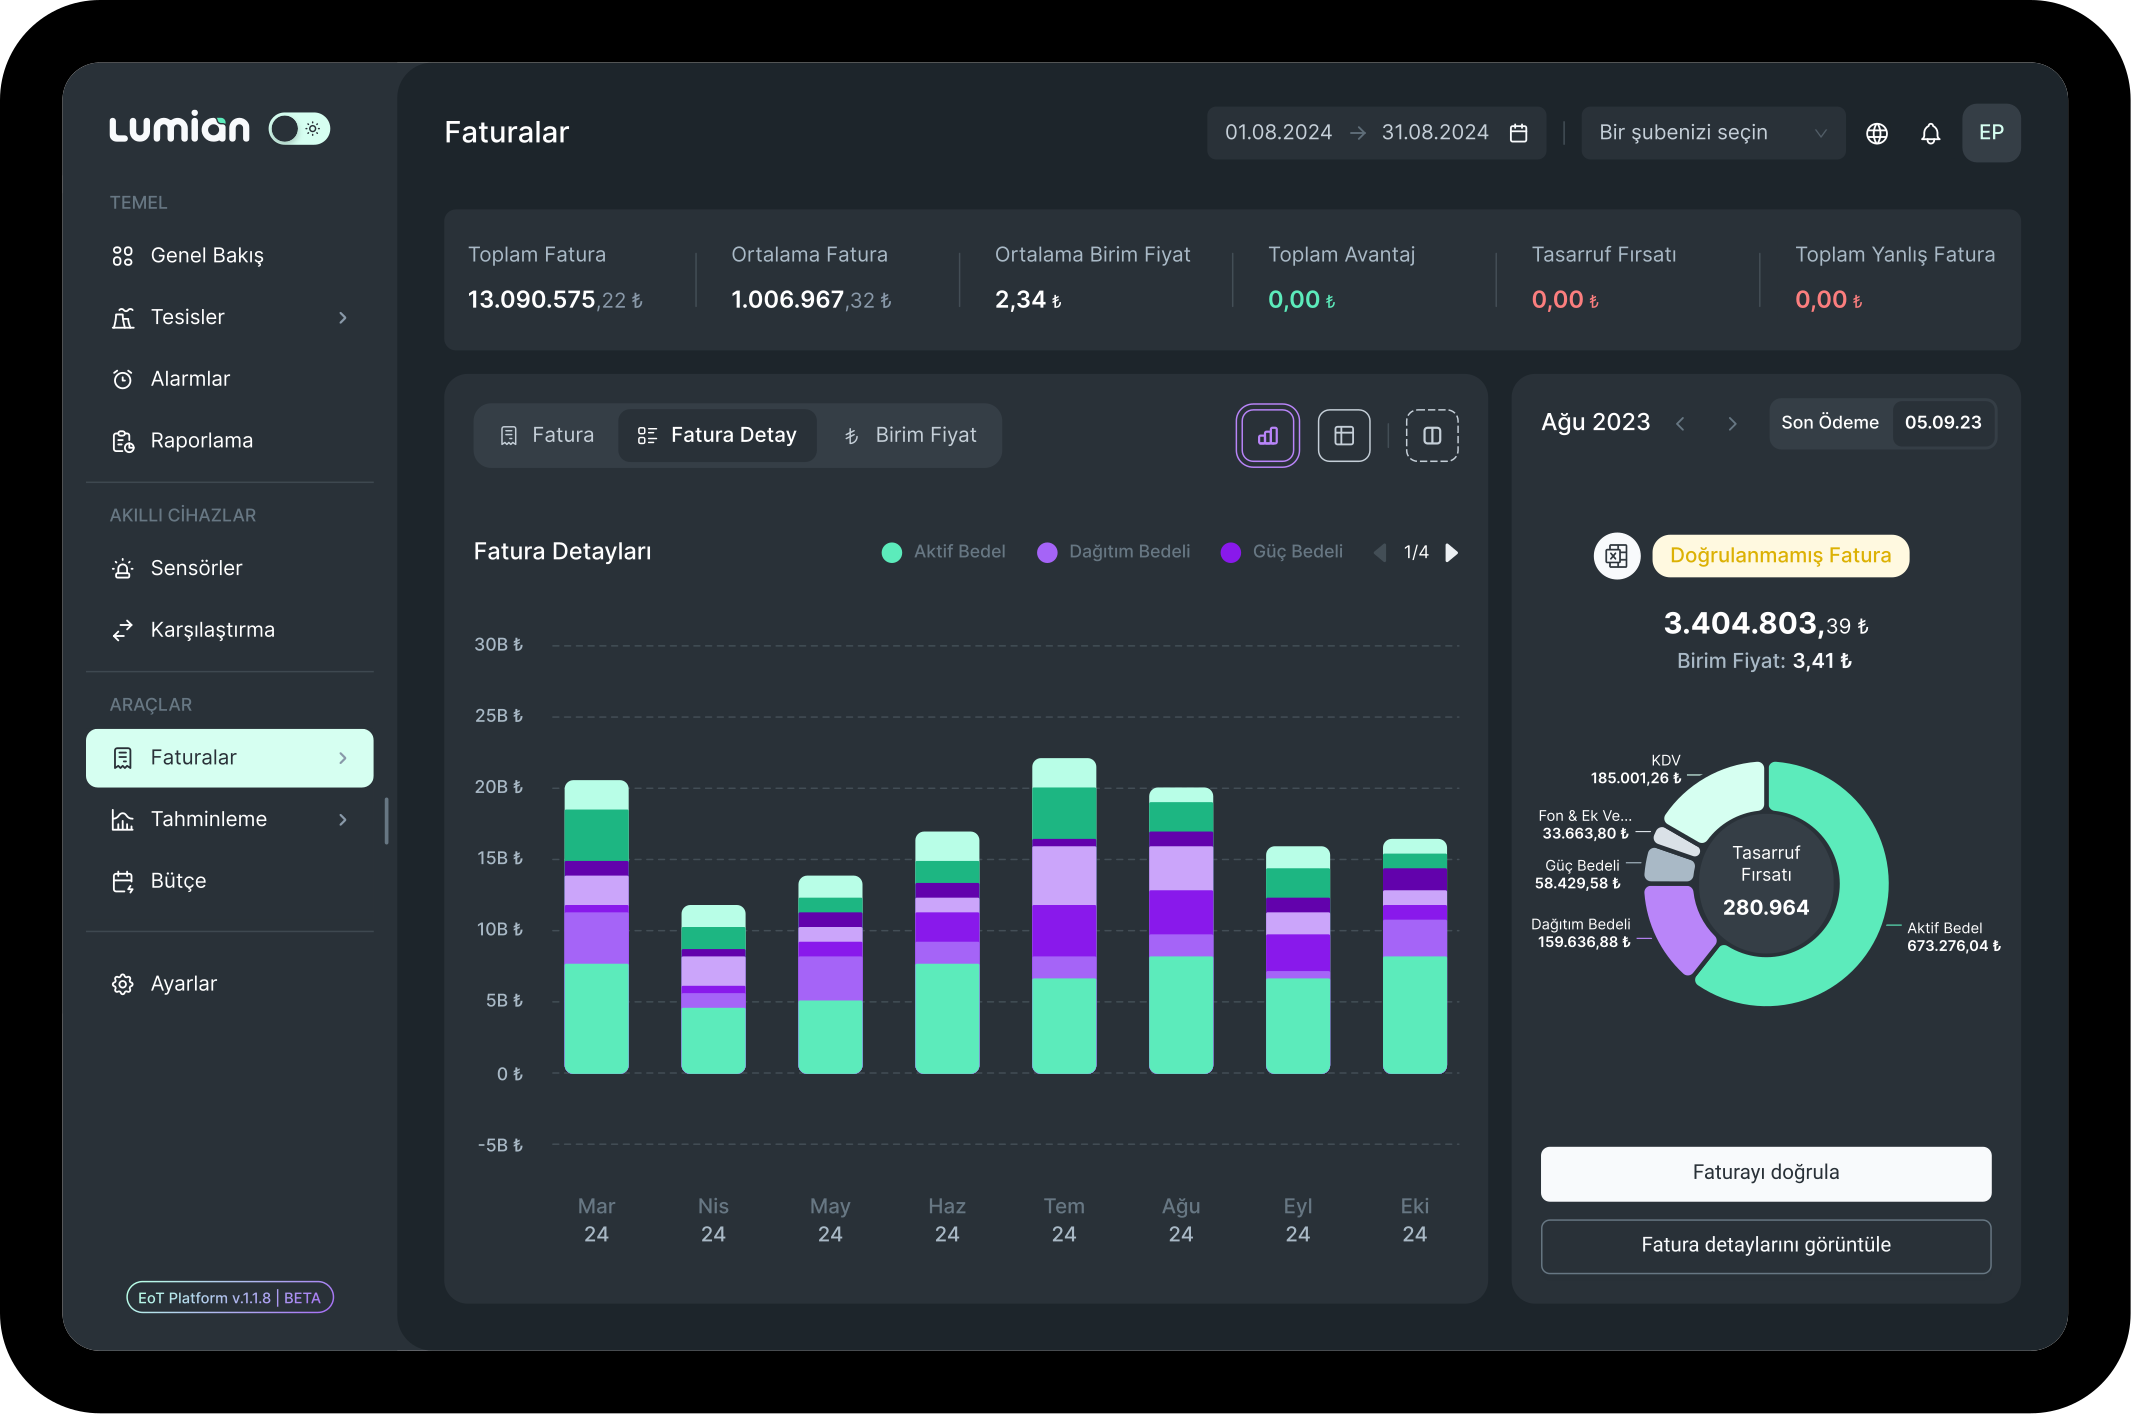Click the Tahminleme forecast chart icon
Viewport: 2131px width, 1416px height.
tap(123, 820)
